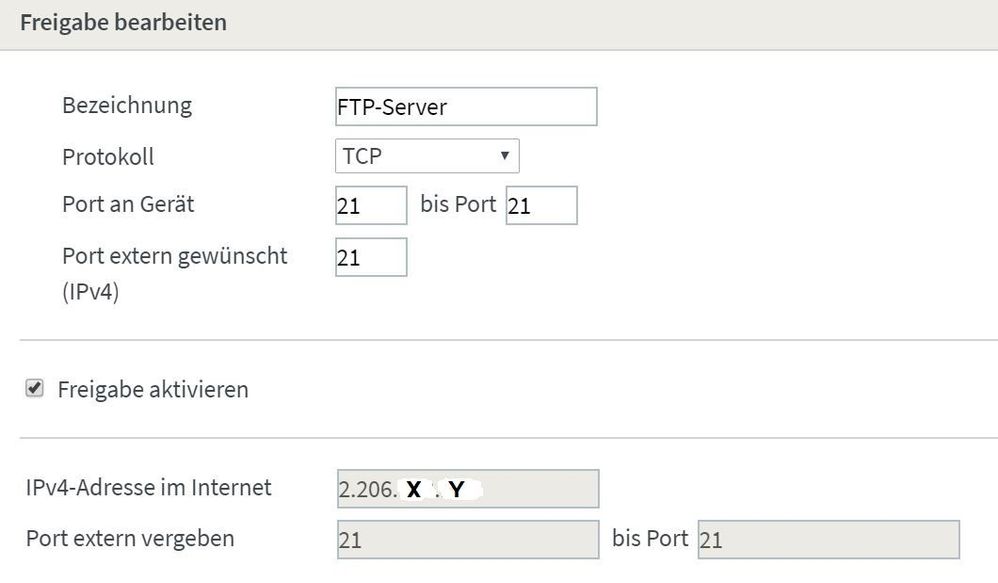
Task: Click the Port extern vergeben label
Action: (x=130, y=539)
